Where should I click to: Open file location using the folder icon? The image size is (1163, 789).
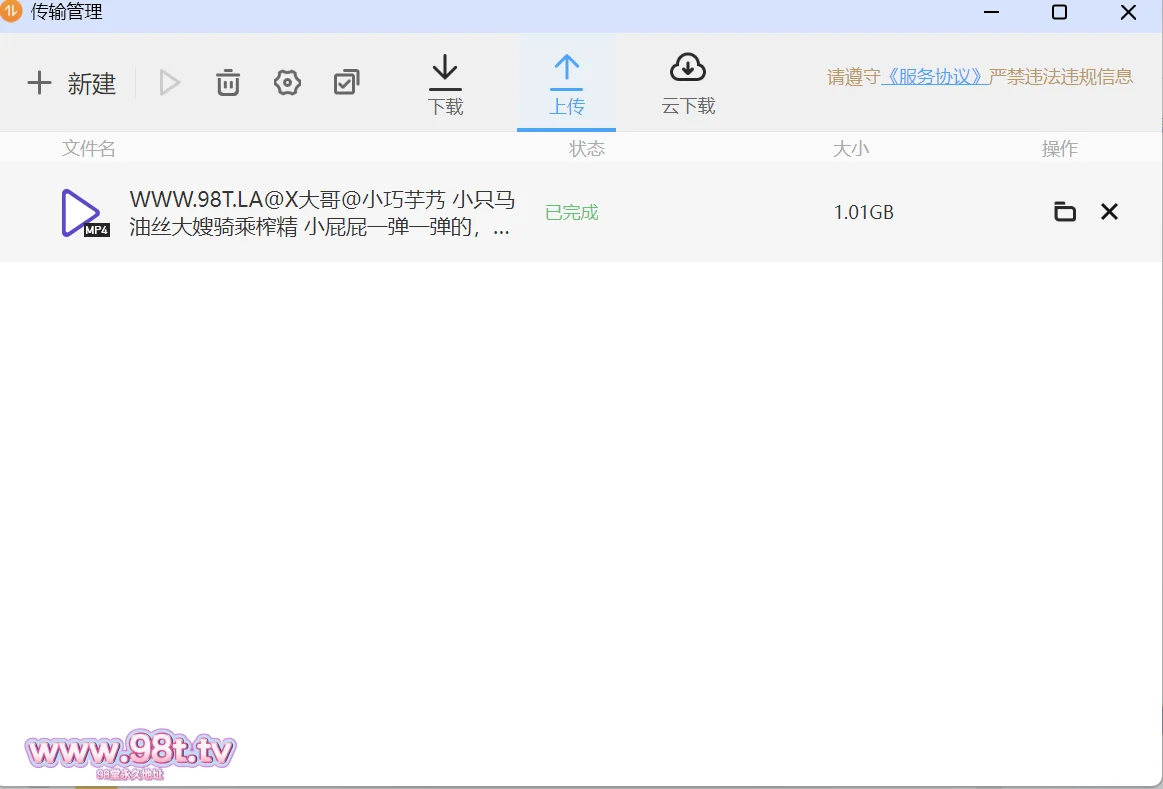click(x=1065, y=212)
